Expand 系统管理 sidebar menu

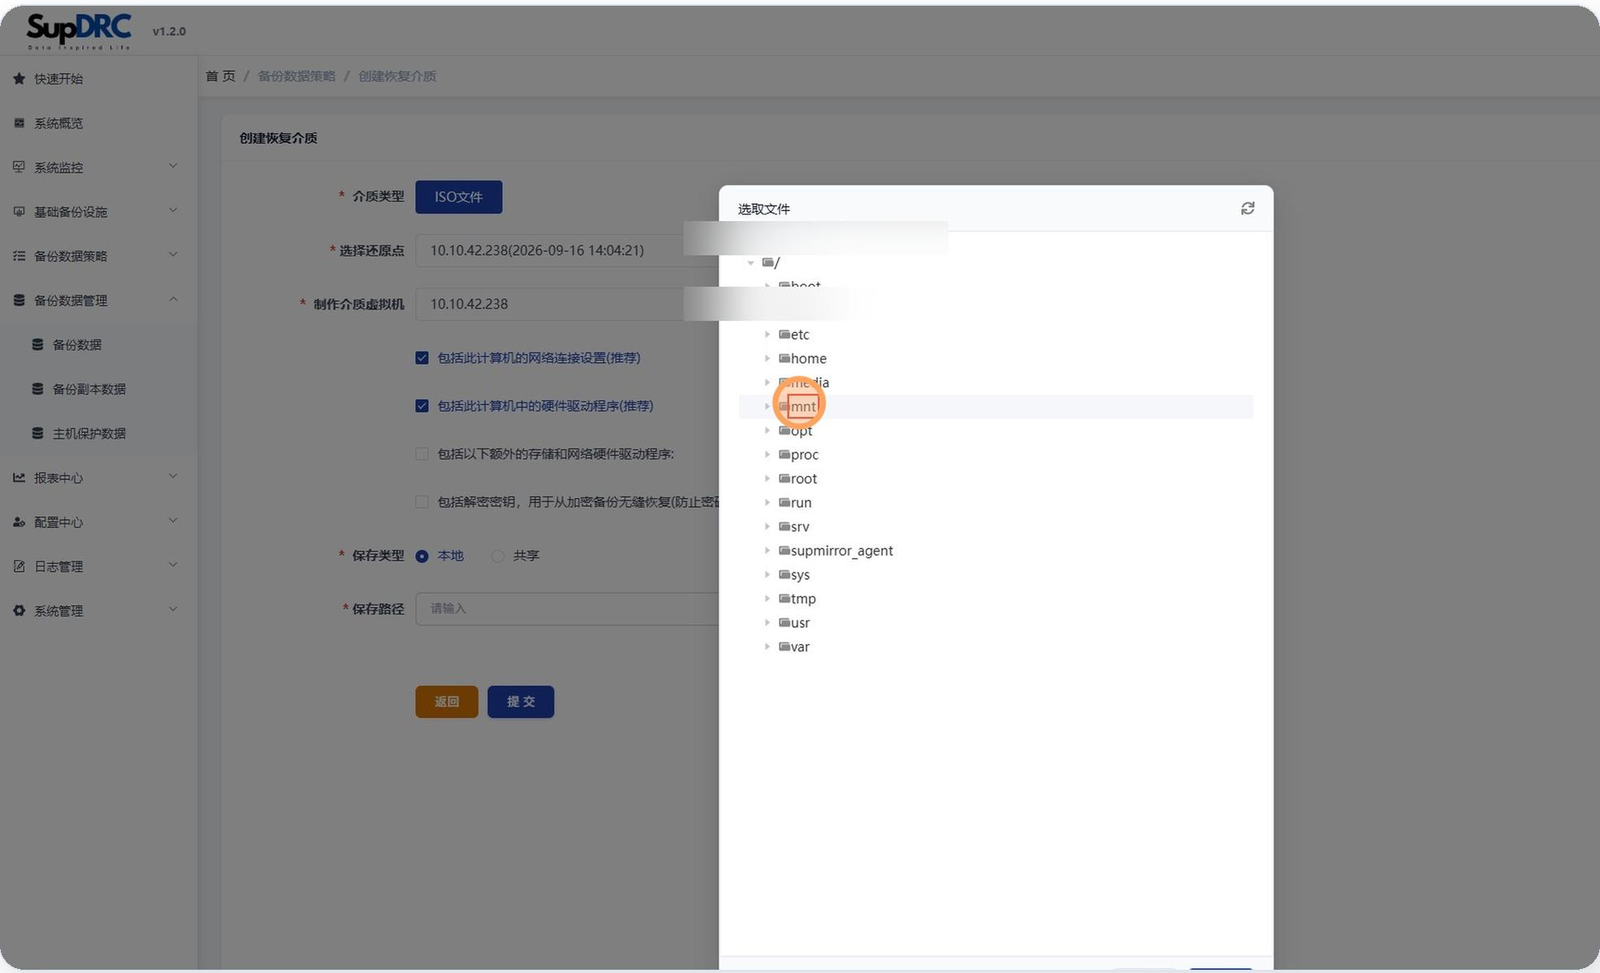[x=98, y=611]
